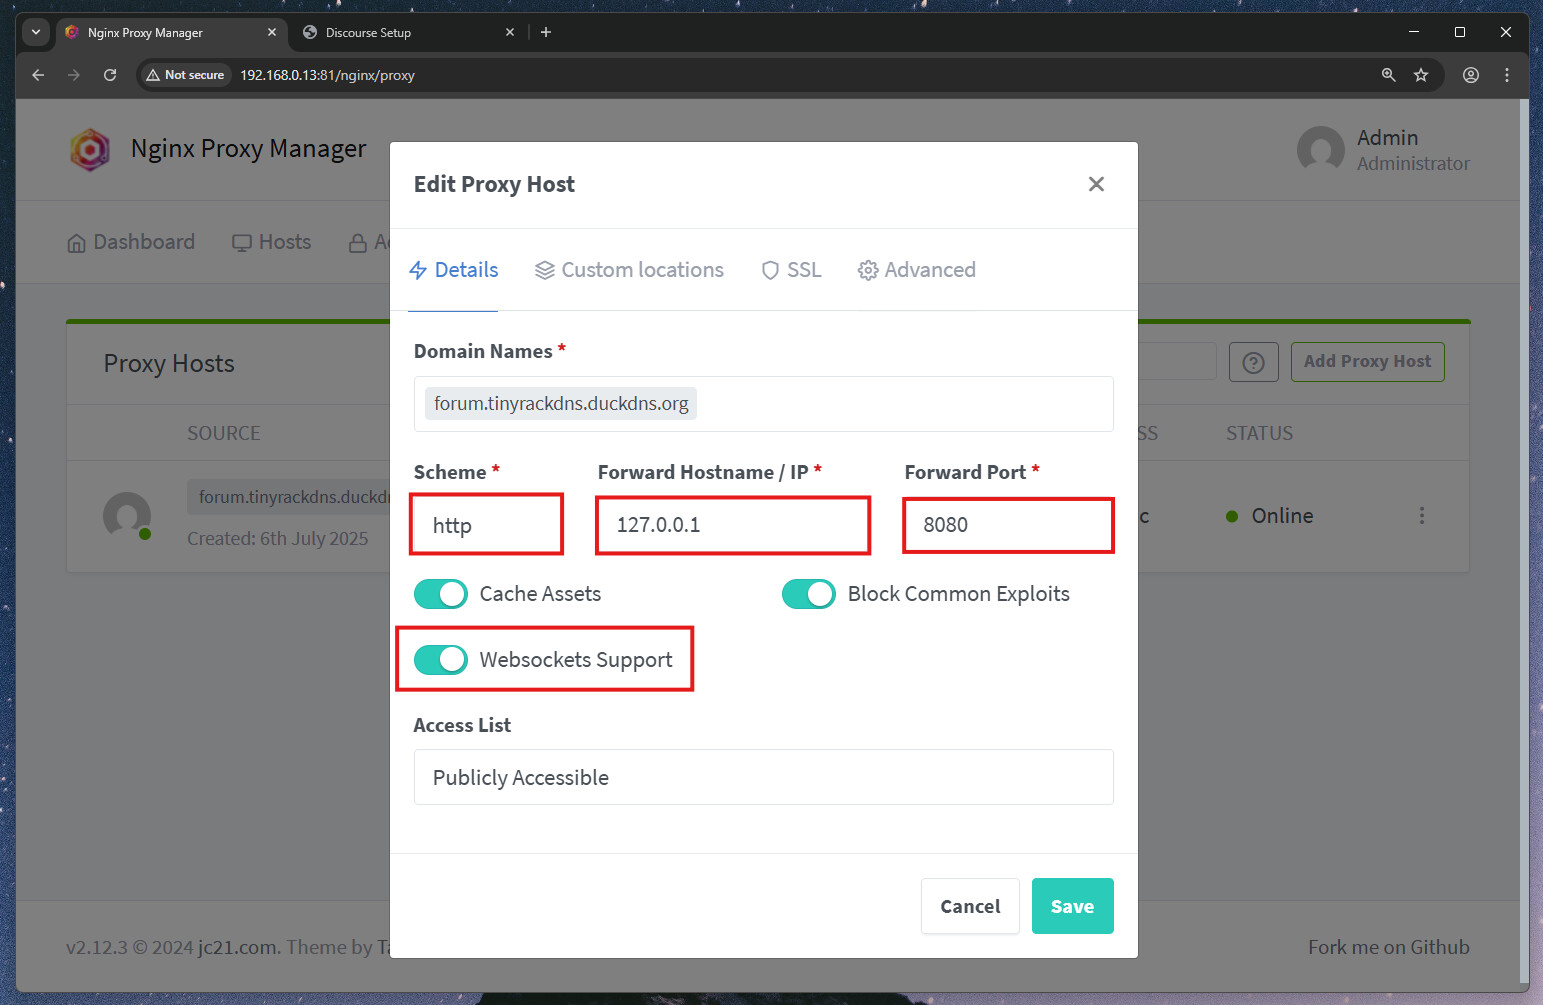Reload the current page

click(110, 75)
